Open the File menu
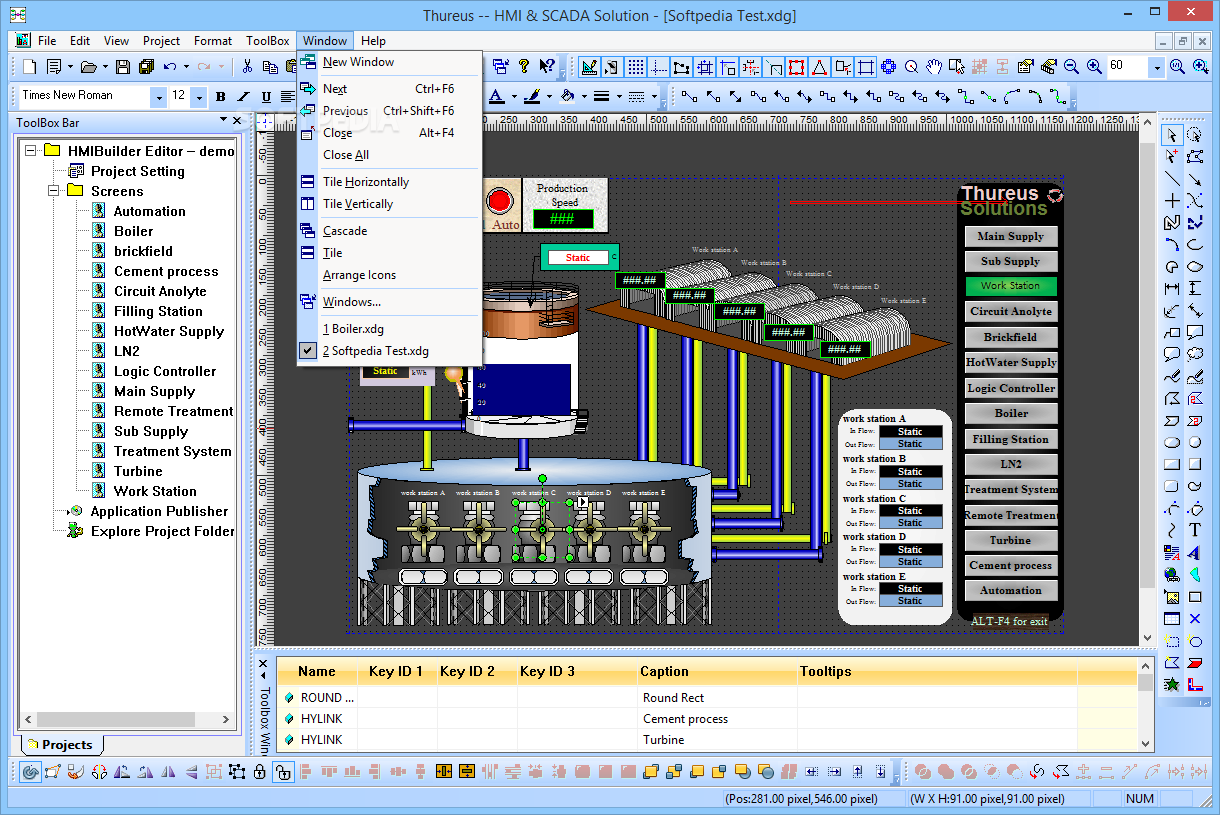Viewport: 1220px width, 815px height. pyautogui.click(x=47, y=41)
